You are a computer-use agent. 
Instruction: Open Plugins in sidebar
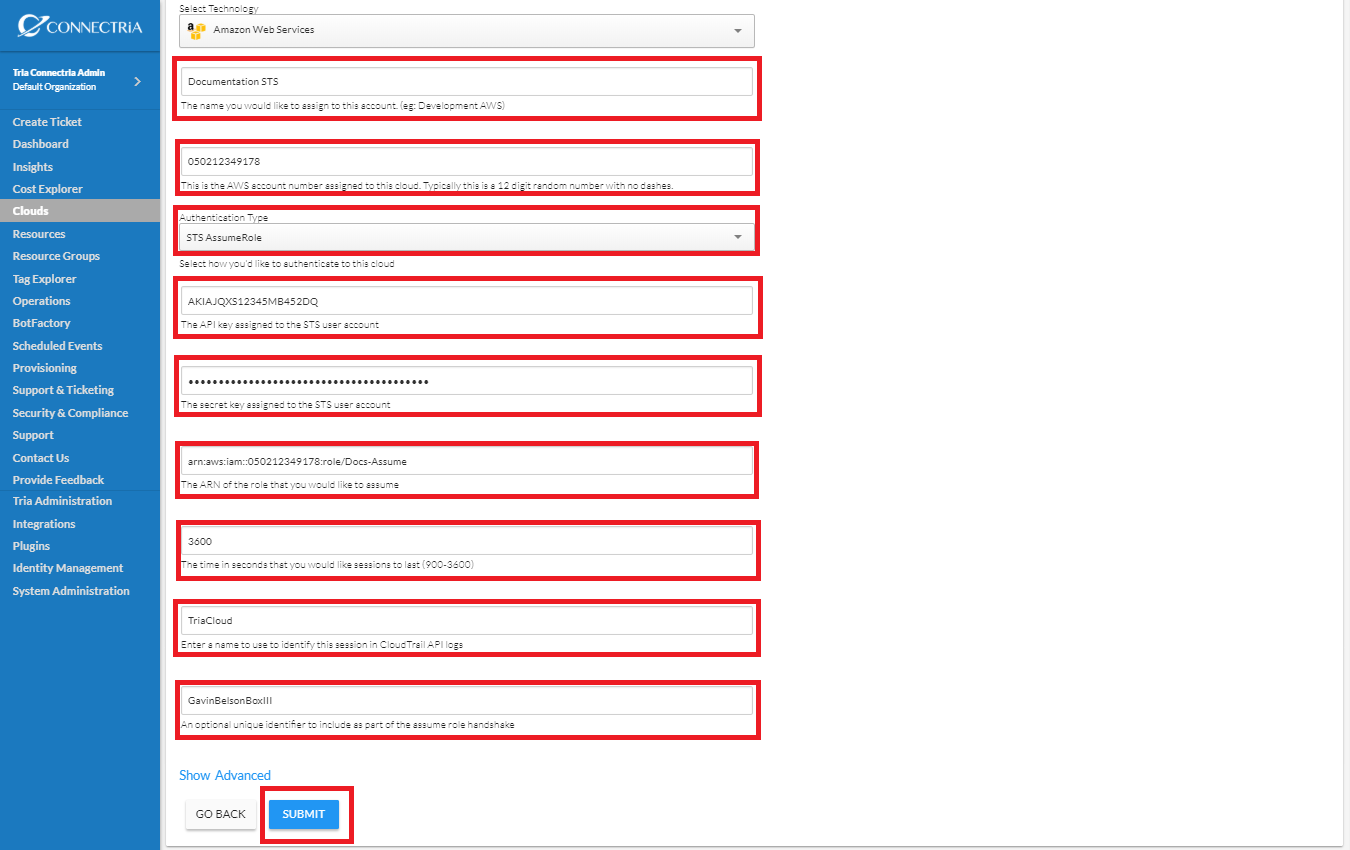coord(31,546)
